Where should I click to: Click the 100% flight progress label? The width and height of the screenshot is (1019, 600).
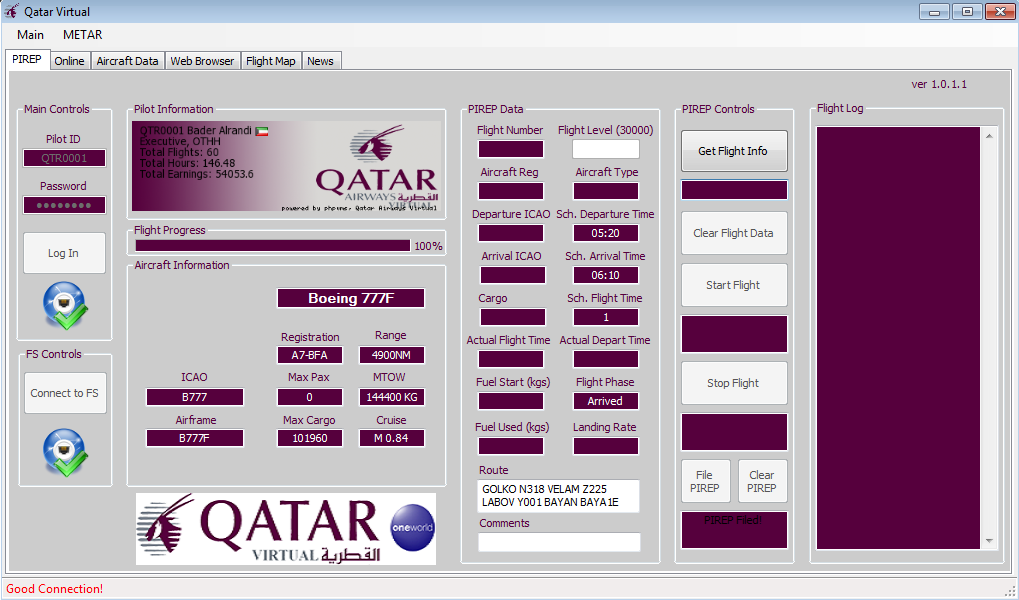(x=428, y=246)
